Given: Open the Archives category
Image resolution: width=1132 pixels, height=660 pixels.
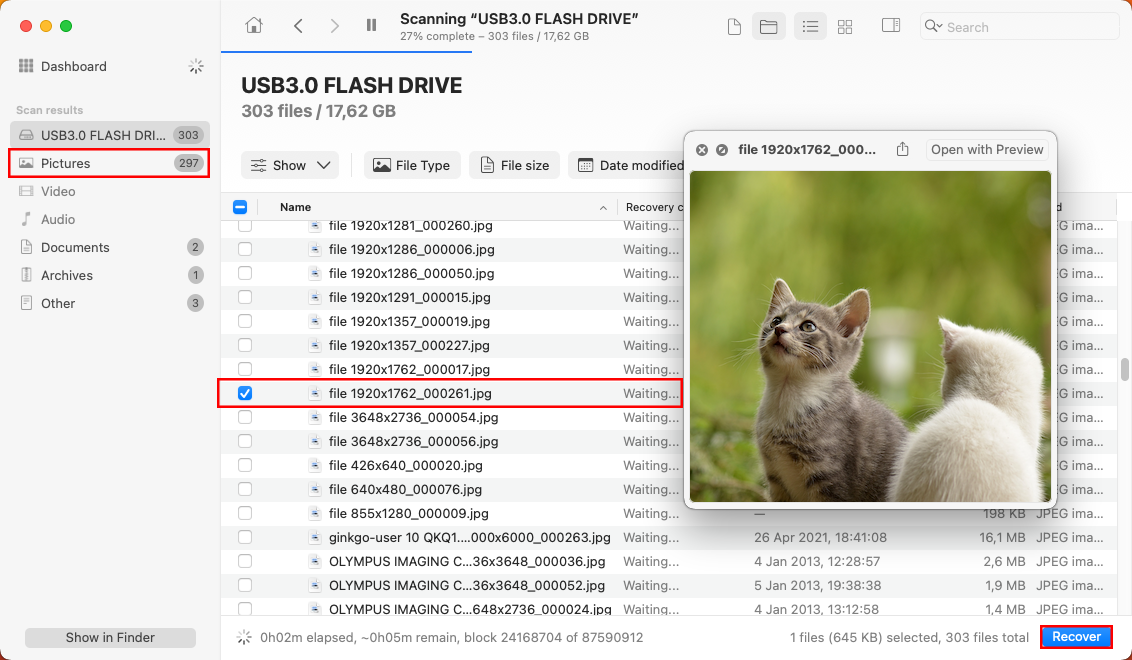Looking at the screenshot, I should [110, 275].
